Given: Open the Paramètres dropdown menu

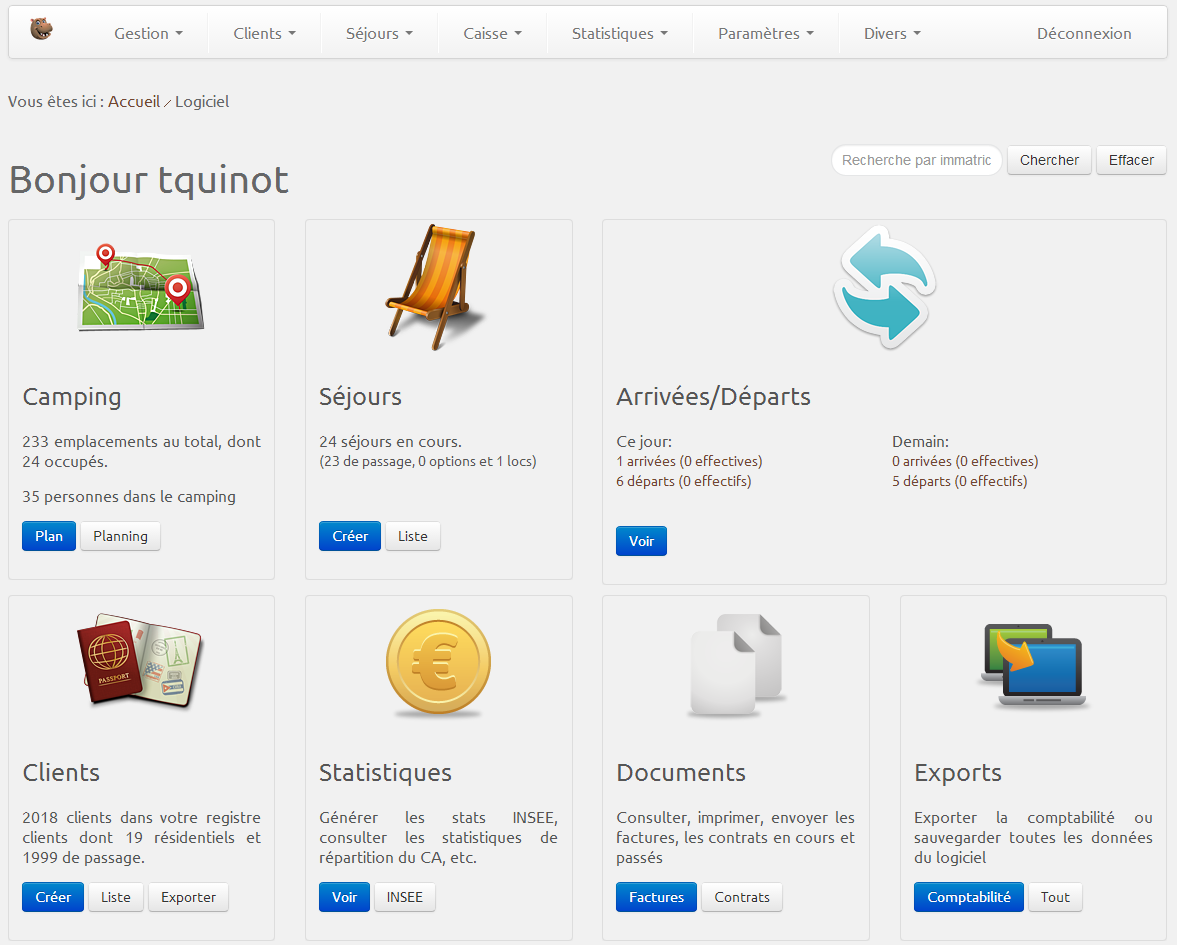Looking at the screenshot, I should [765, 33].
